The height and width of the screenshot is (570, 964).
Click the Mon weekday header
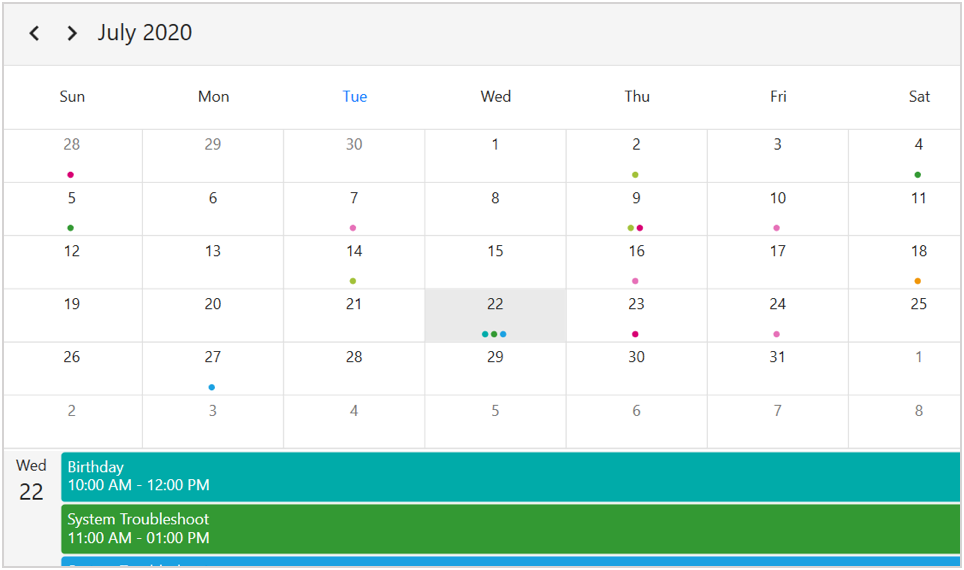pos(213,97)
